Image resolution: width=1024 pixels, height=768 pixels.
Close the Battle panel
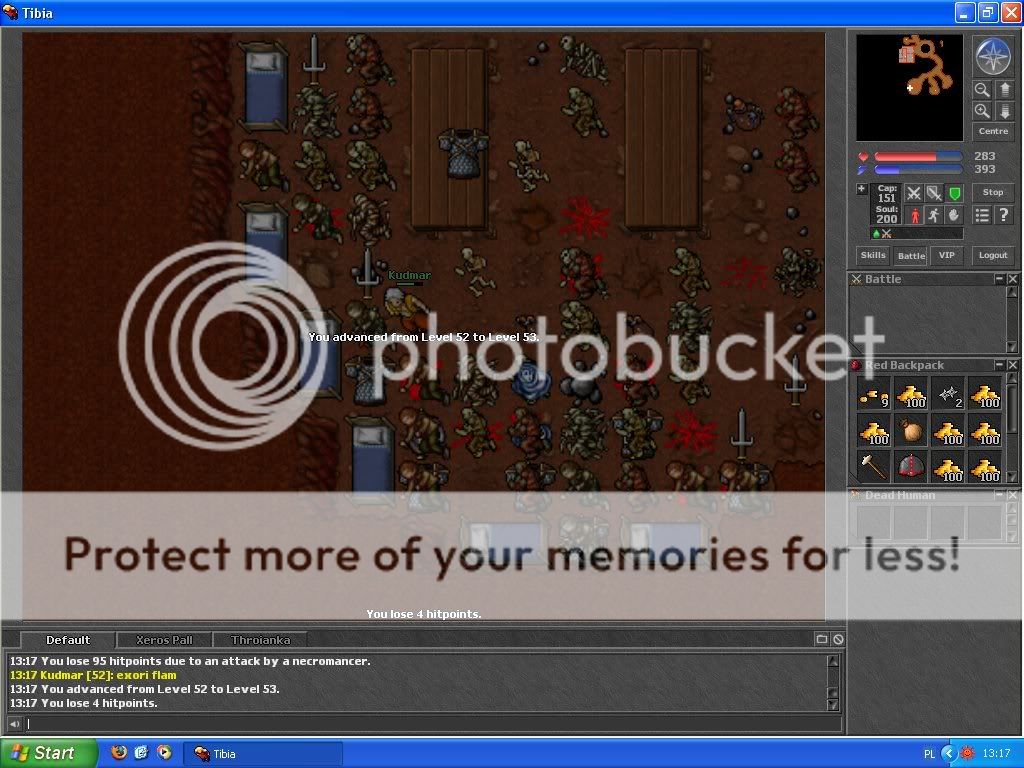1012,279
